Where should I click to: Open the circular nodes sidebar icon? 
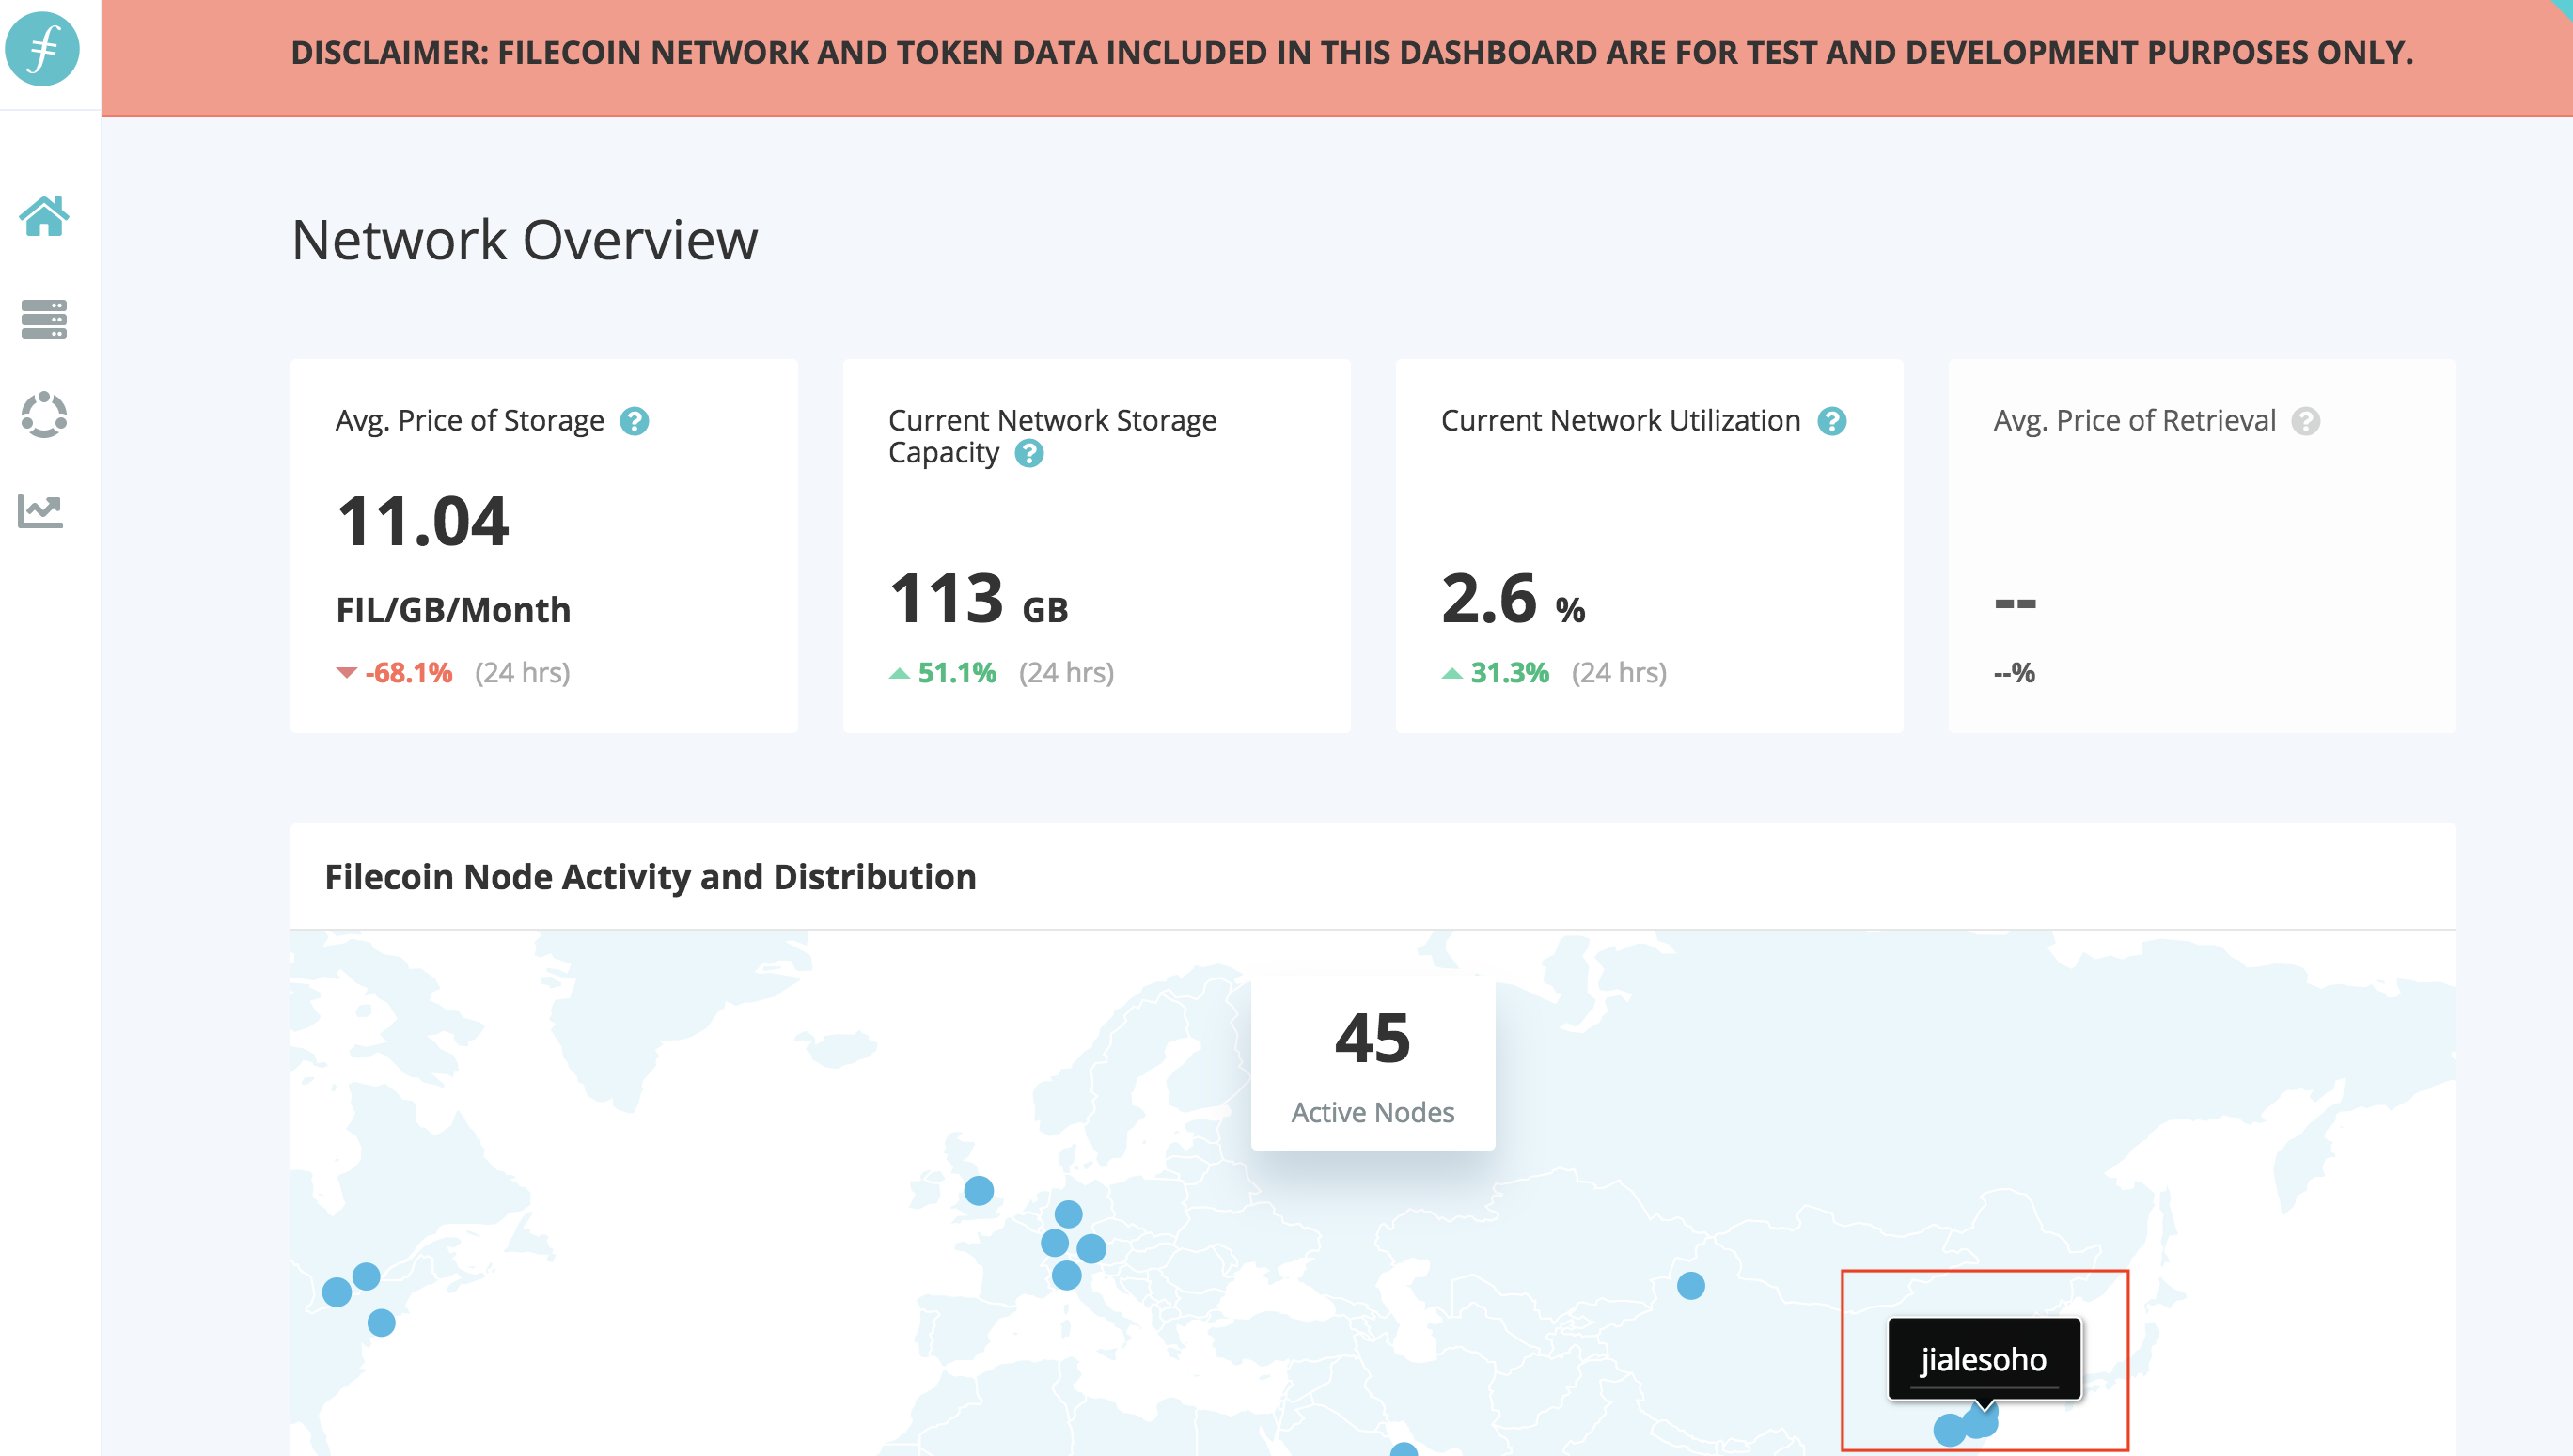point(43,414)
